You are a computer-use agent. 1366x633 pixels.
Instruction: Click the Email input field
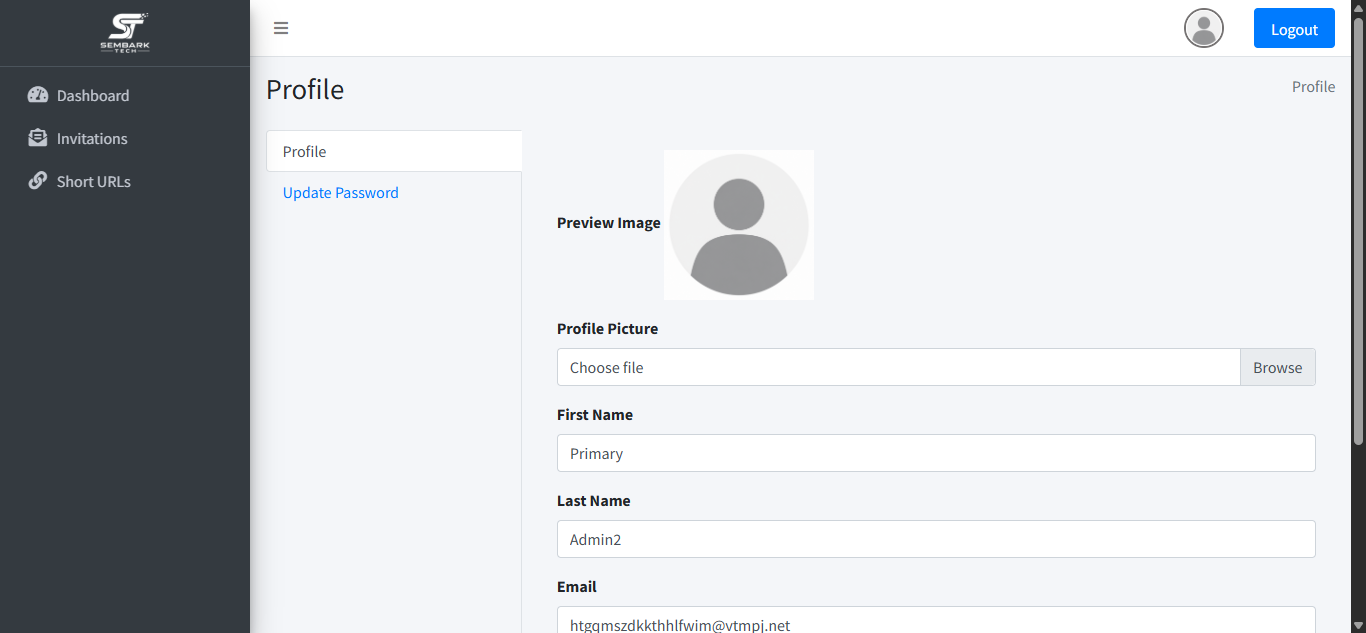tap(936, 620)
